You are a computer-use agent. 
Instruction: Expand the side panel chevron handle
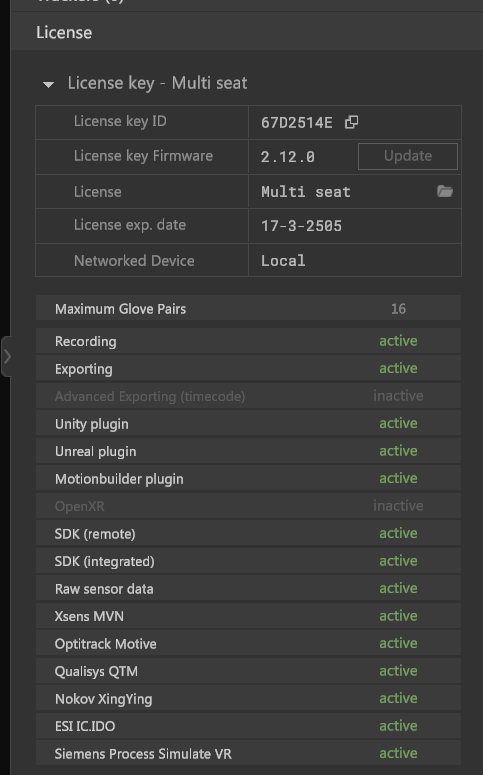(x=6, y=356)
